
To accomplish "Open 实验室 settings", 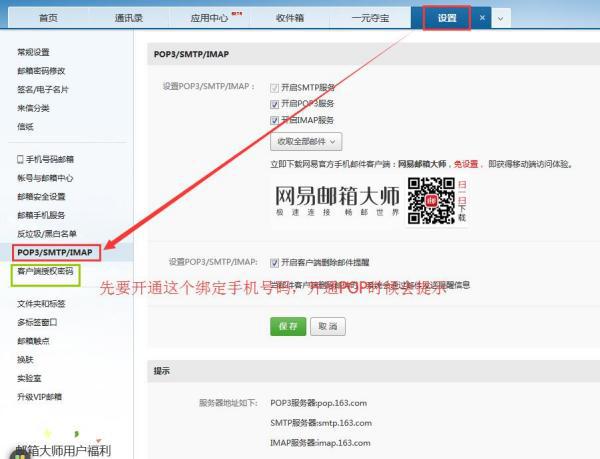I will (29, 378).
